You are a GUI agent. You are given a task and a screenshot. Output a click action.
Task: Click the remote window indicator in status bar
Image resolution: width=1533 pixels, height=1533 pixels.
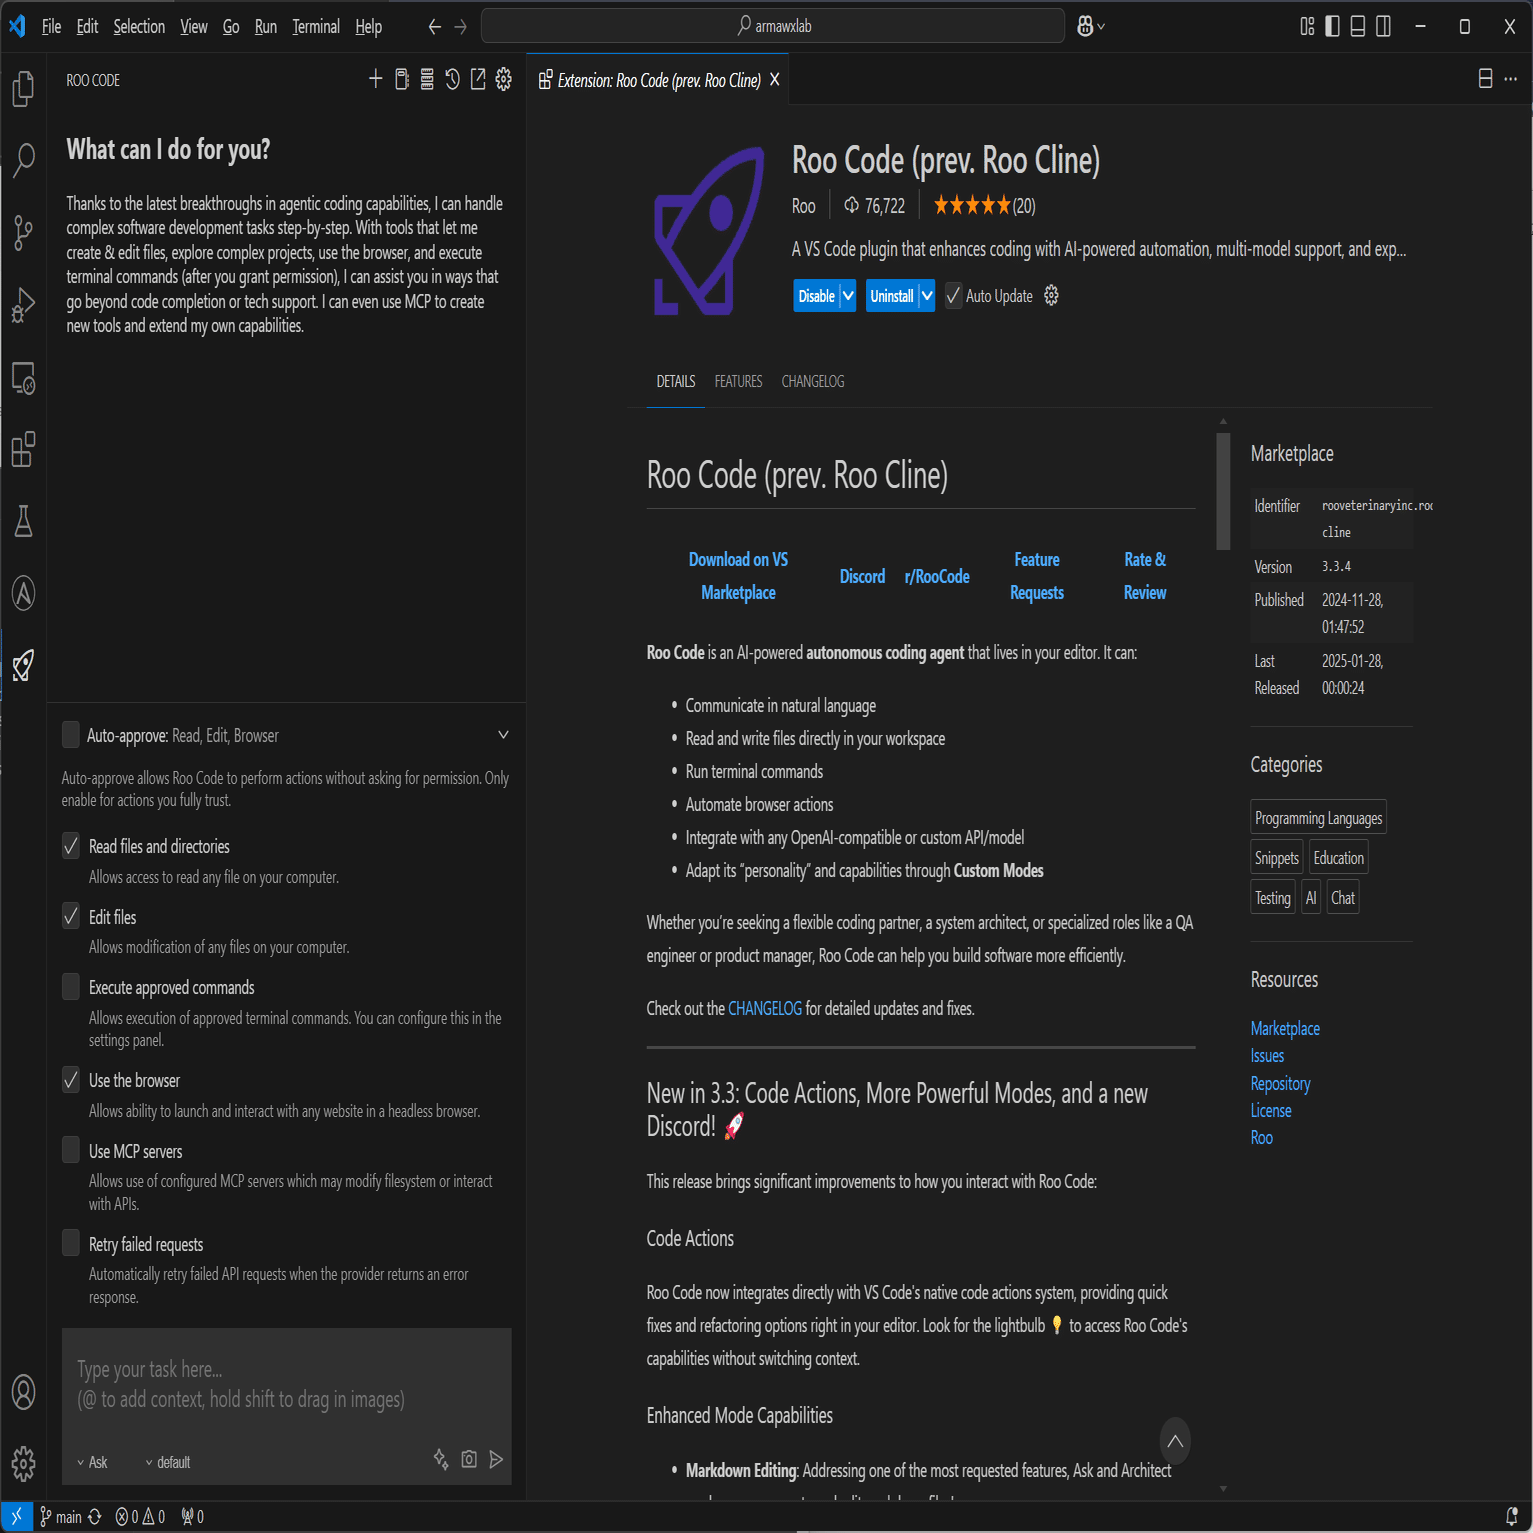click(x=16, y=1517)
